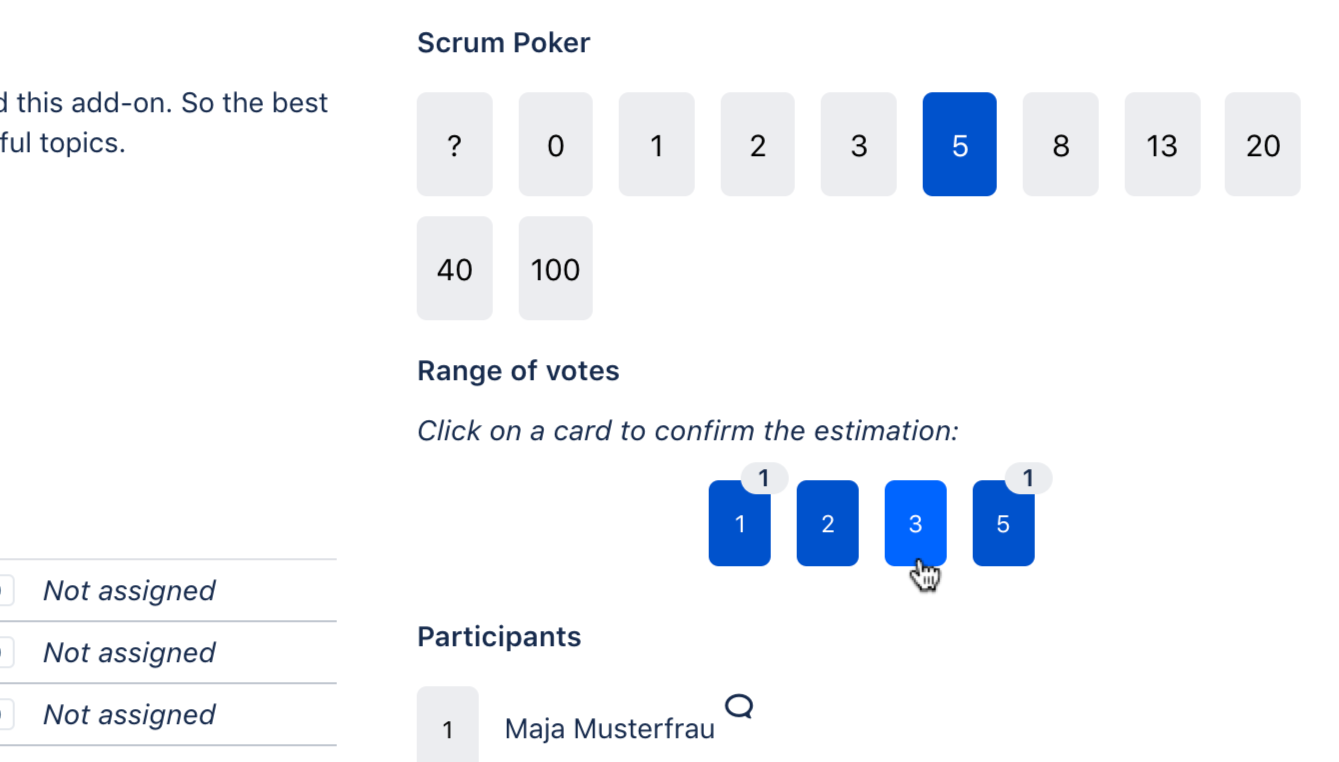Screen dimensions: 1339x762
Task: Pick the 40 poker card
Action: pyautogui.click(x=454, y=269)
